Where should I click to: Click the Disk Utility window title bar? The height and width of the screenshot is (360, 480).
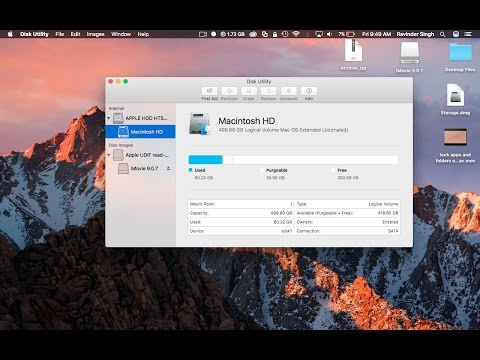tap(259, 81)
